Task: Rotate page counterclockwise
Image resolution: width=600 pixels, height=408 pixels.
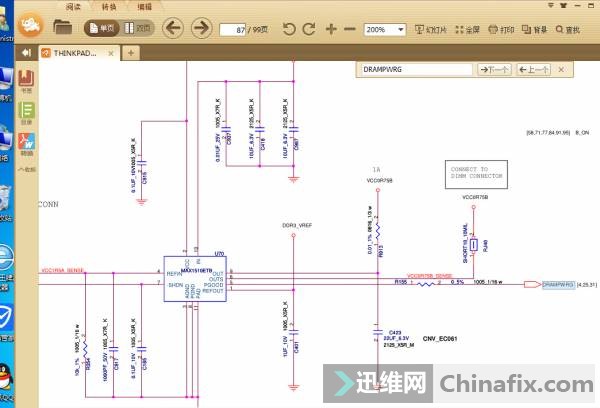Action: pyautogui.click(x=289, y=29)
